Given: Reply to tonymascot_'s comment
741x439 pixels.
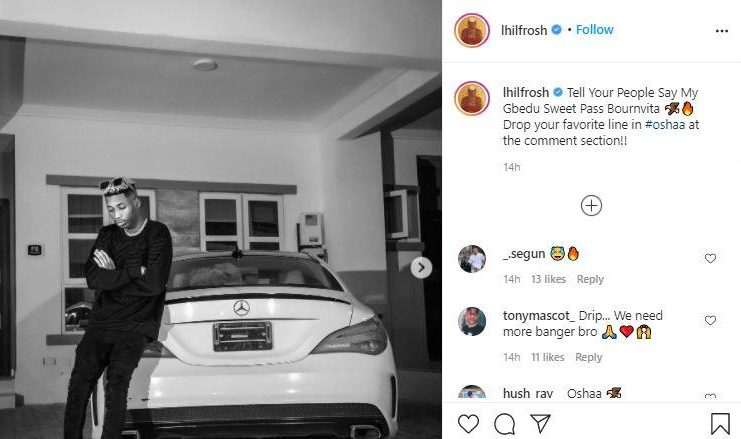Looking at the screenshot, I should coord(588,357).
